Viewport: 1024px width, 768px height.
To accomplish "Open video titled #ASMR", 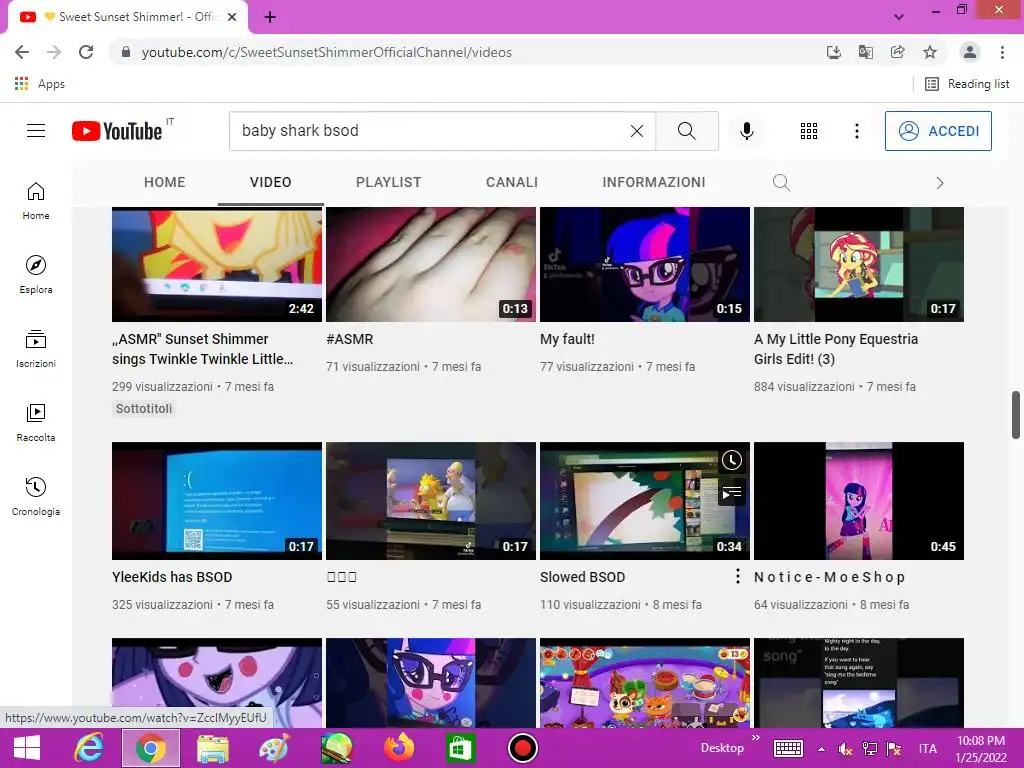I will coord(349,339).
